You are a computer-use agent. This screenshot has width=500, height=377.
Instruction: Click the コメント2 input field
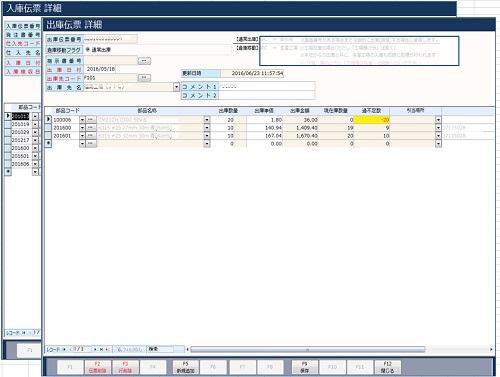266,95
